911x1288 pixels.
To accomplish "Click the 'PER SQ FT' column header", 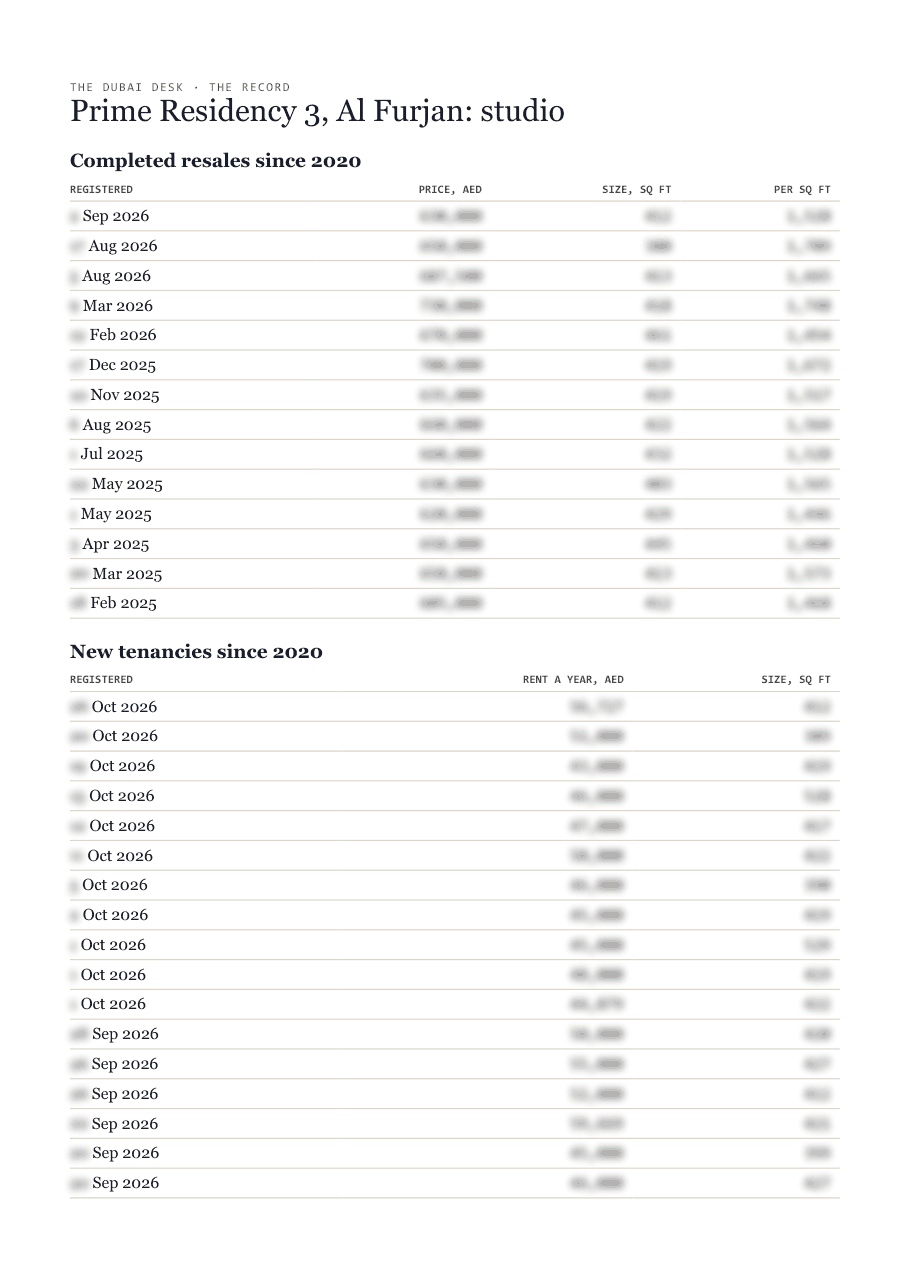I will (802, 189).
